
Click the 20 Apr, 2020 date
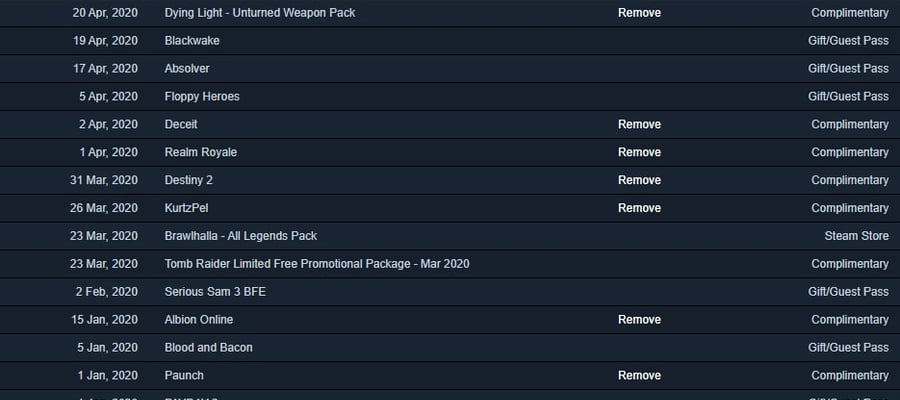coord(105,13)
